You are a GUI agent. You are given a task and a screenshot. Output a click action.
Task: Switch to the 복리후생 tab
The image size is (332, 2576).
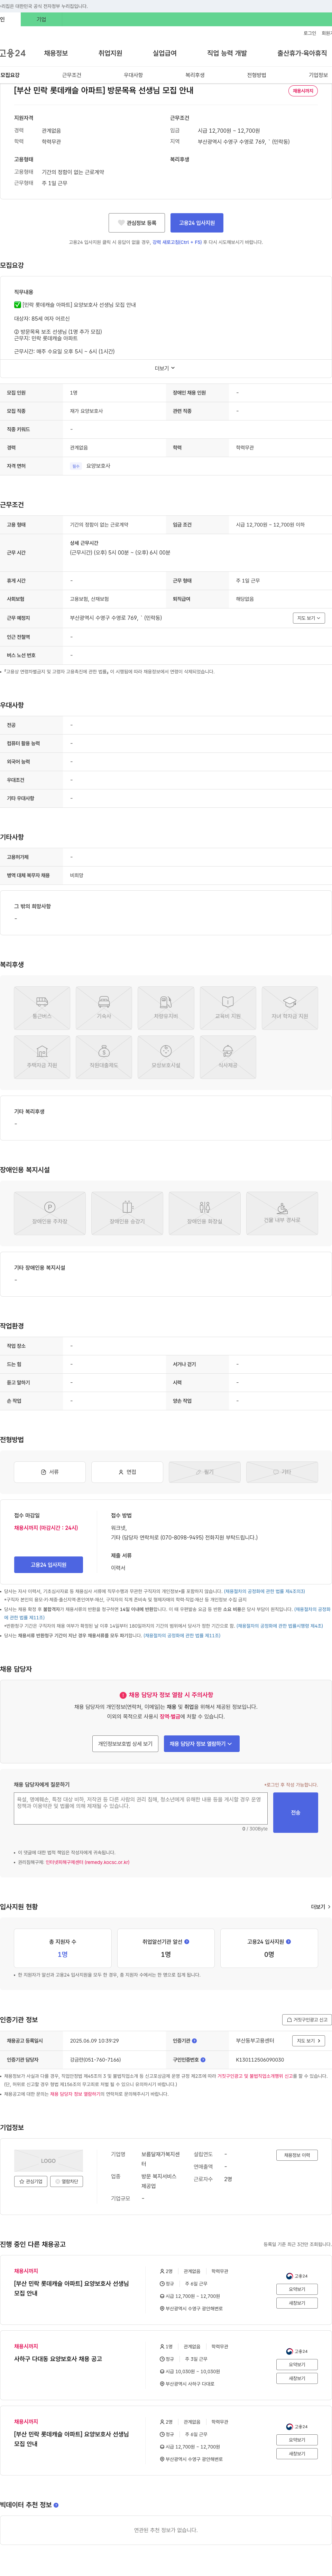(x=195, y=75)
